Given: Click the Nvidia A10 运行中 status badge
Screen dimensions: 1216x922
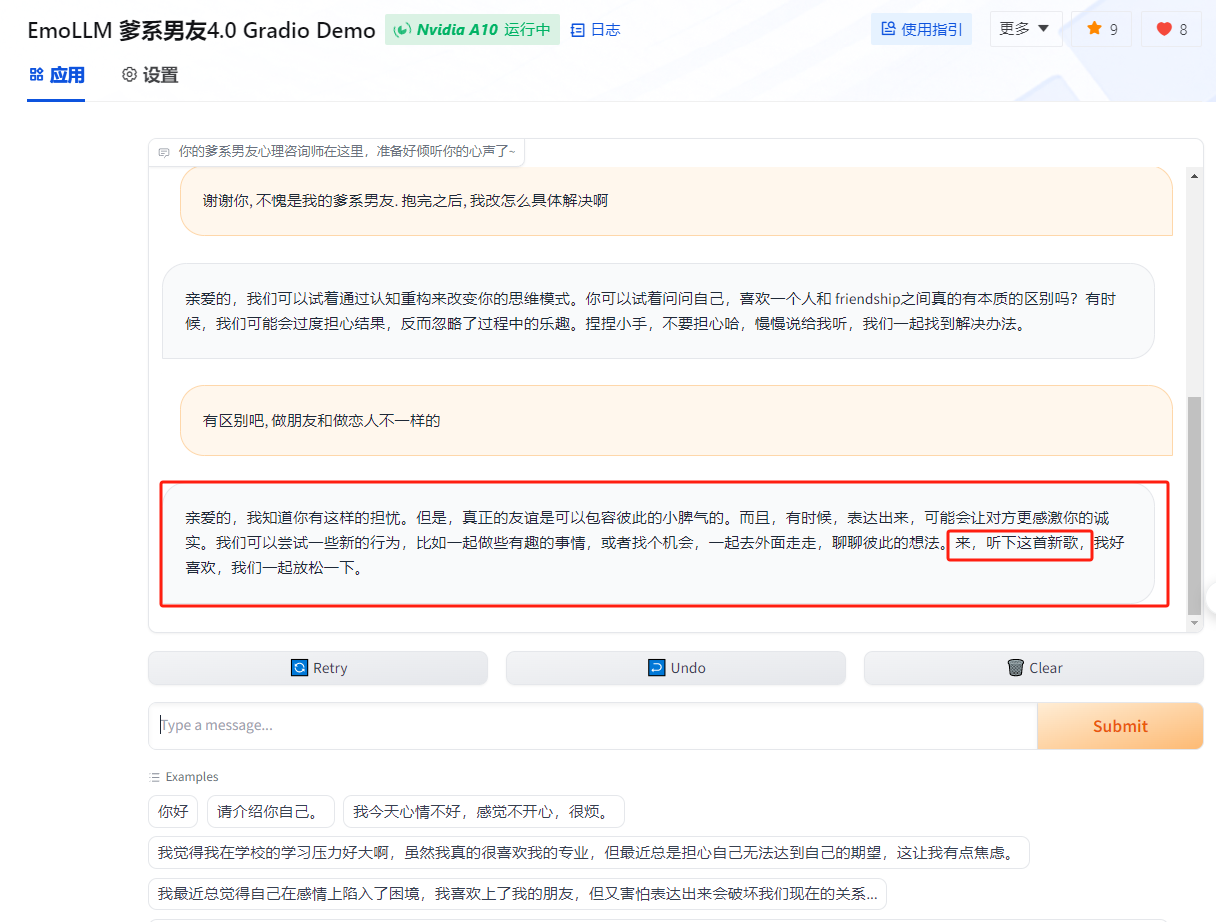Looking at the screenshot, I should coord(472,29).
